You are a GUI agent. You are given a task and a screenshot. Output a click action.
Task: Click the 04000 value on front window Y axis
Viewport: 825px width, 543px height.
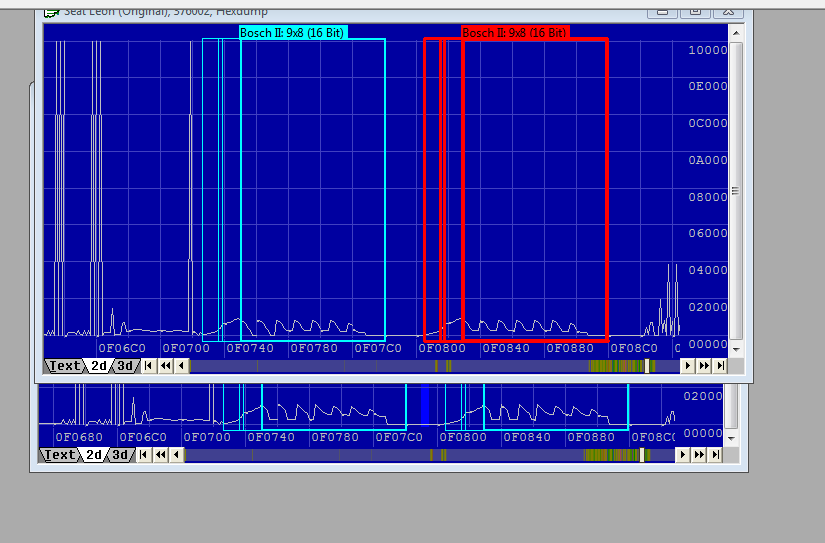(x=708, y=270)
